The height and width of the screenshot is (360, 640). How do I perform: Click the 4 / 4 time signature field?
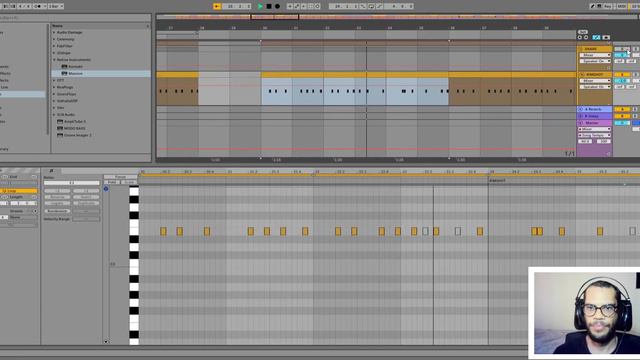(24, 6)
